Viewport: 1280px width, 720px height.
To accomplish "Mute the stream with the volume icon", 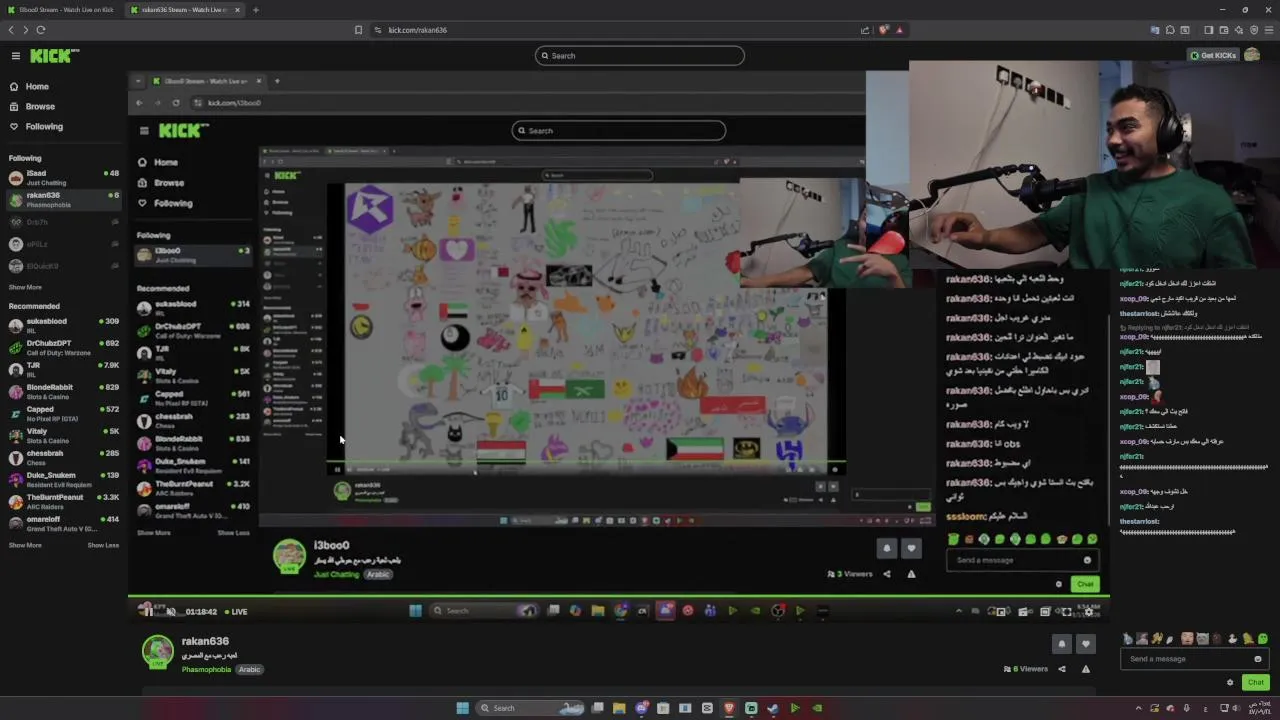I will pos(171,611).
